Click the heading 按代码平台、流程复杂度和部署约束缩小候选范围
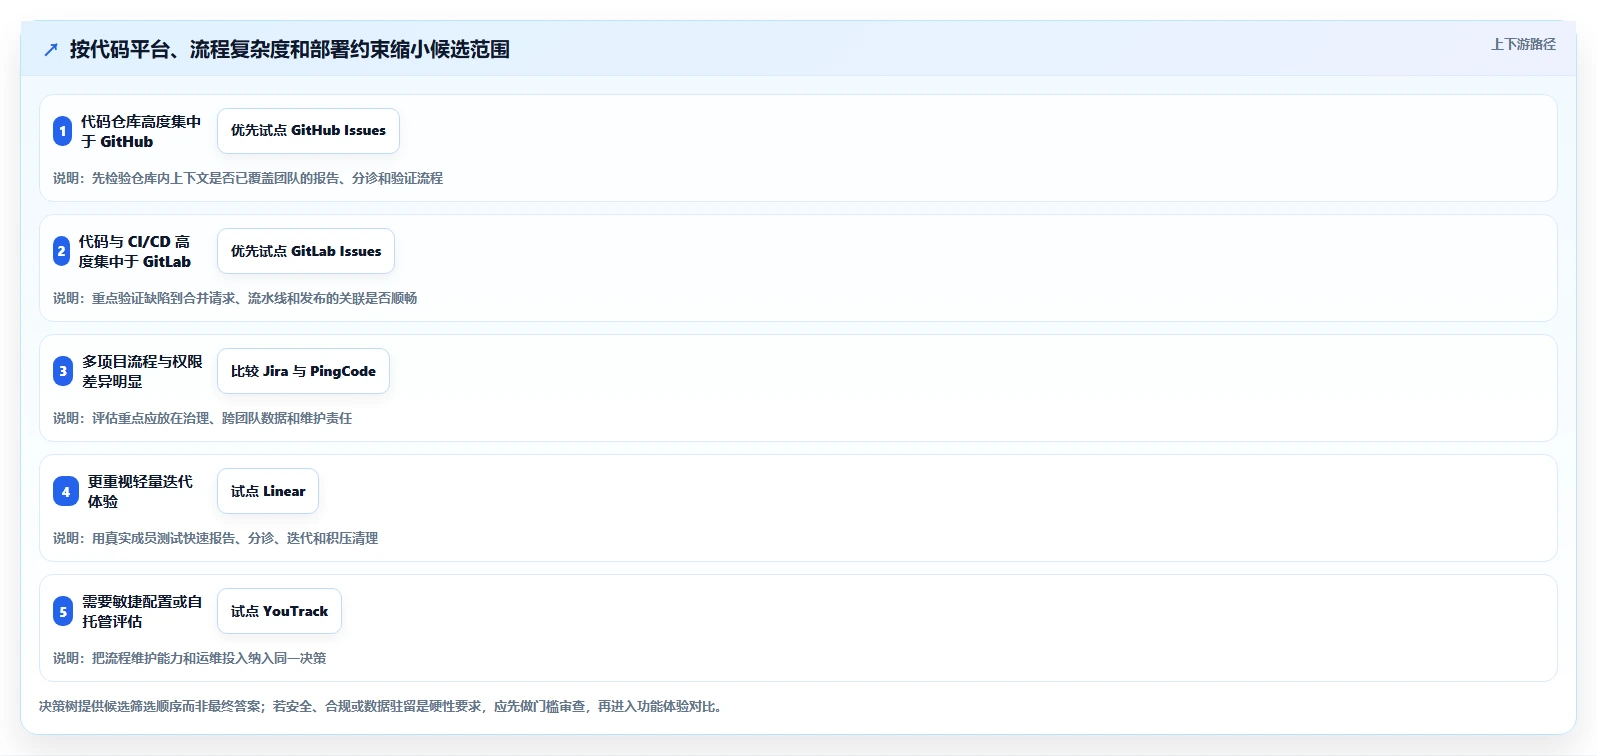1597x756 pixels. pyautogui.click(x=290, y=50)
